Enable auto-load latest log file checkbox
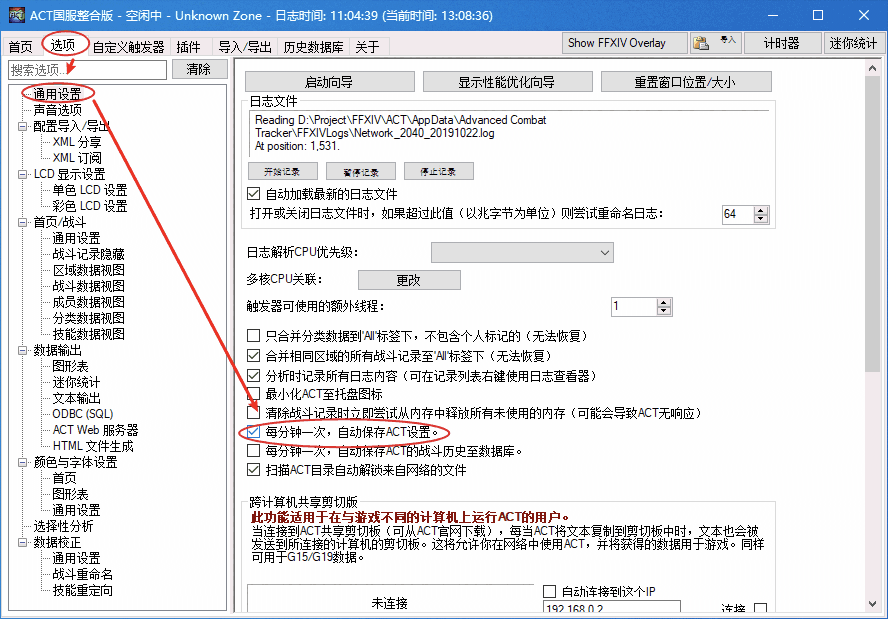 [254, 194]
